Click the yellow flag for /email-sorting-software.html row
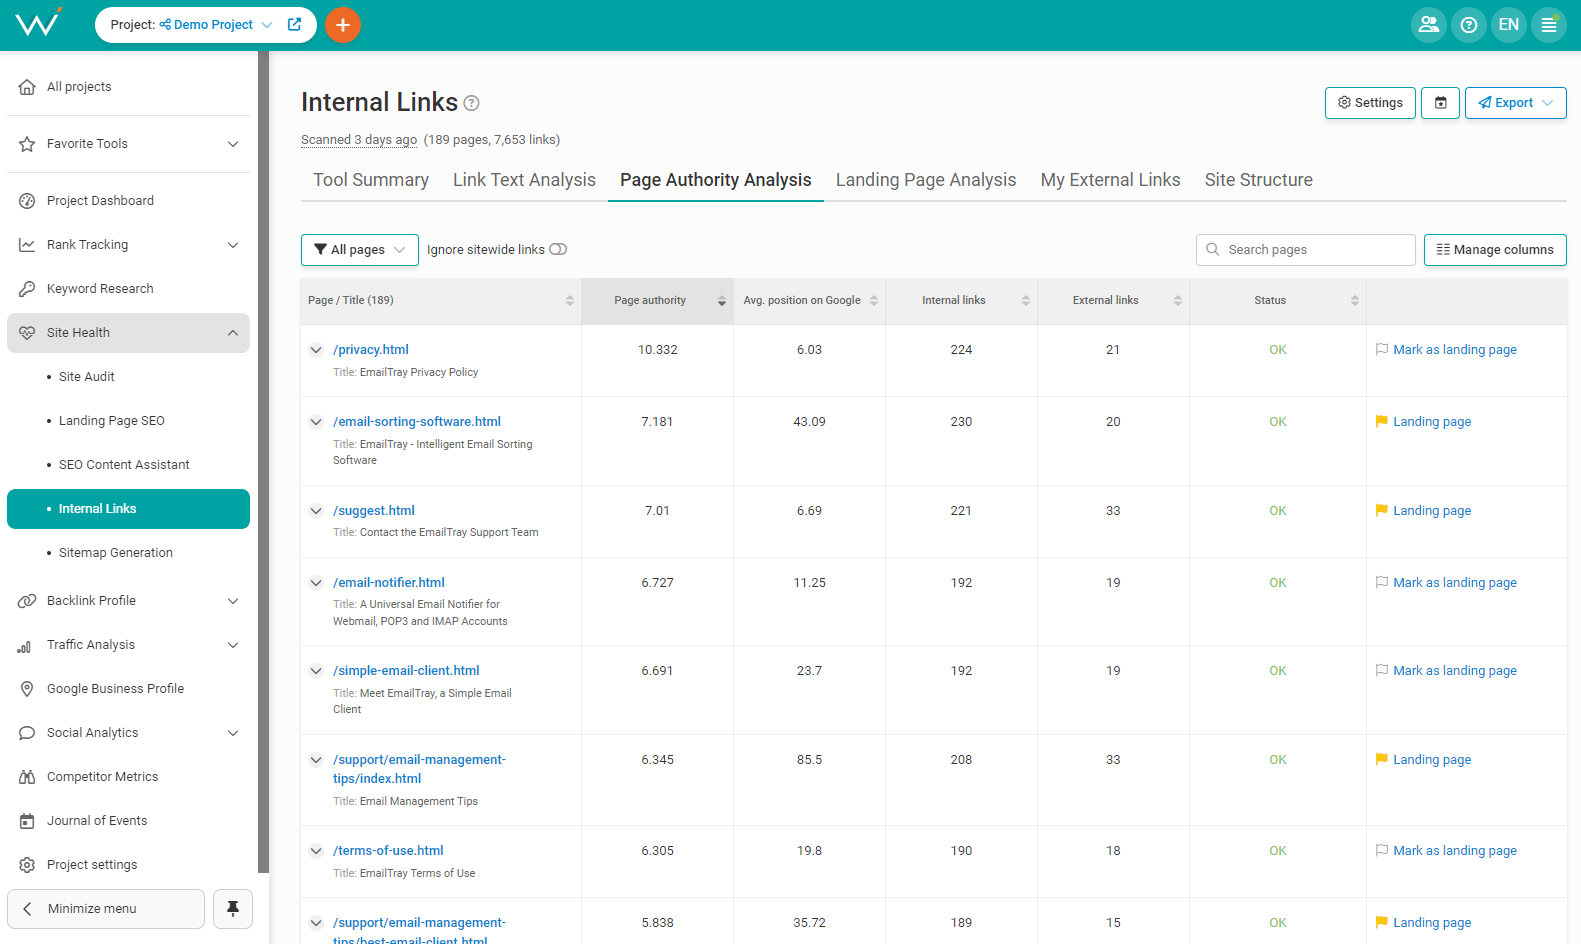The height and width of the screenshot is (944, 1581). pos(1382,421)
